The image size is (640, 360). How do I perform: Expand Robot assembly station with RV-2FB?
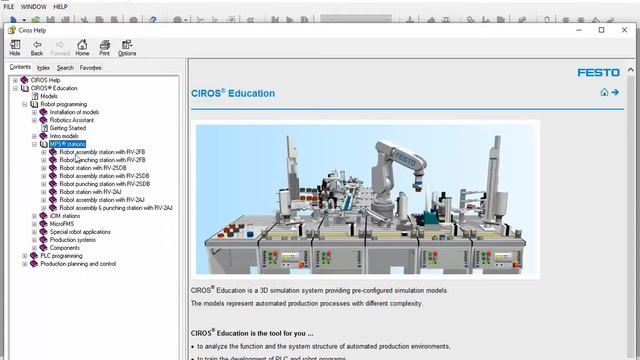(x=44, y=152)
